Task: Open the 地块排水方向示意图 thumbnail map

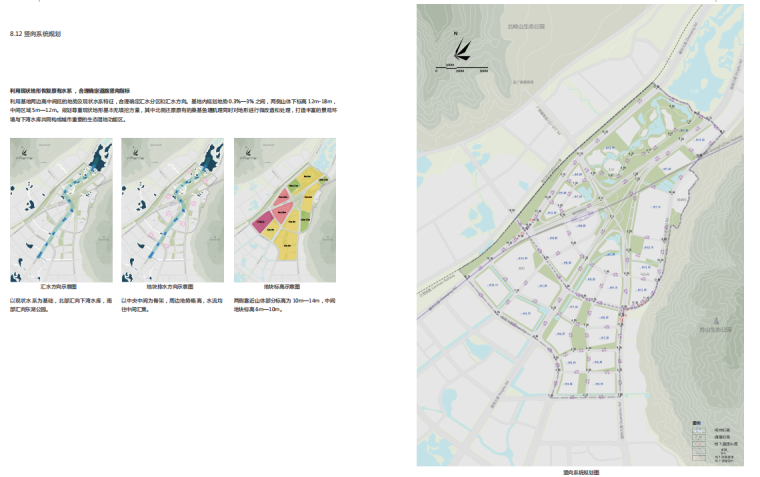Action: tap(169, 210)
